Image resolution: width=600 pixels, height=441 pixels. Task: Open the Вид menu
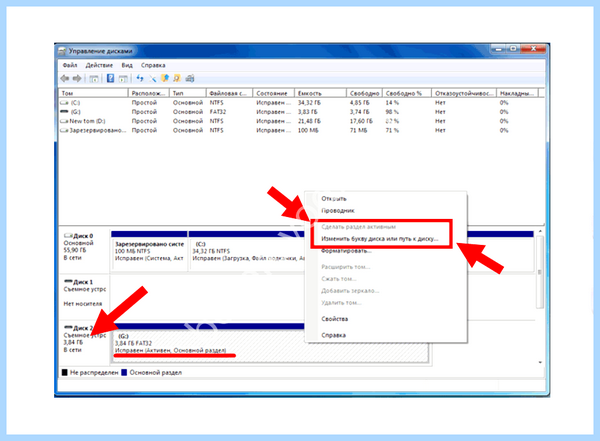tap(127, 65)
